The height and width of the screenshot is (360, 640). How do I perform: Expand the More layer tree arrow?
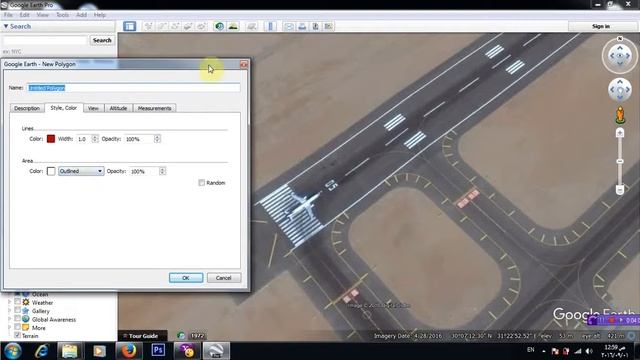[x=9, y=327]
